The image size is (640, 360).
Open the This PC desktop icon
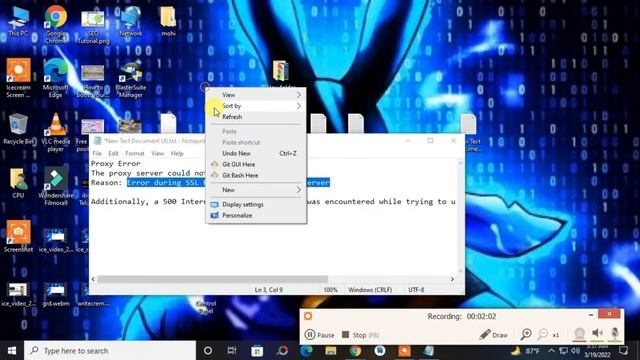(x=18, y=21)
